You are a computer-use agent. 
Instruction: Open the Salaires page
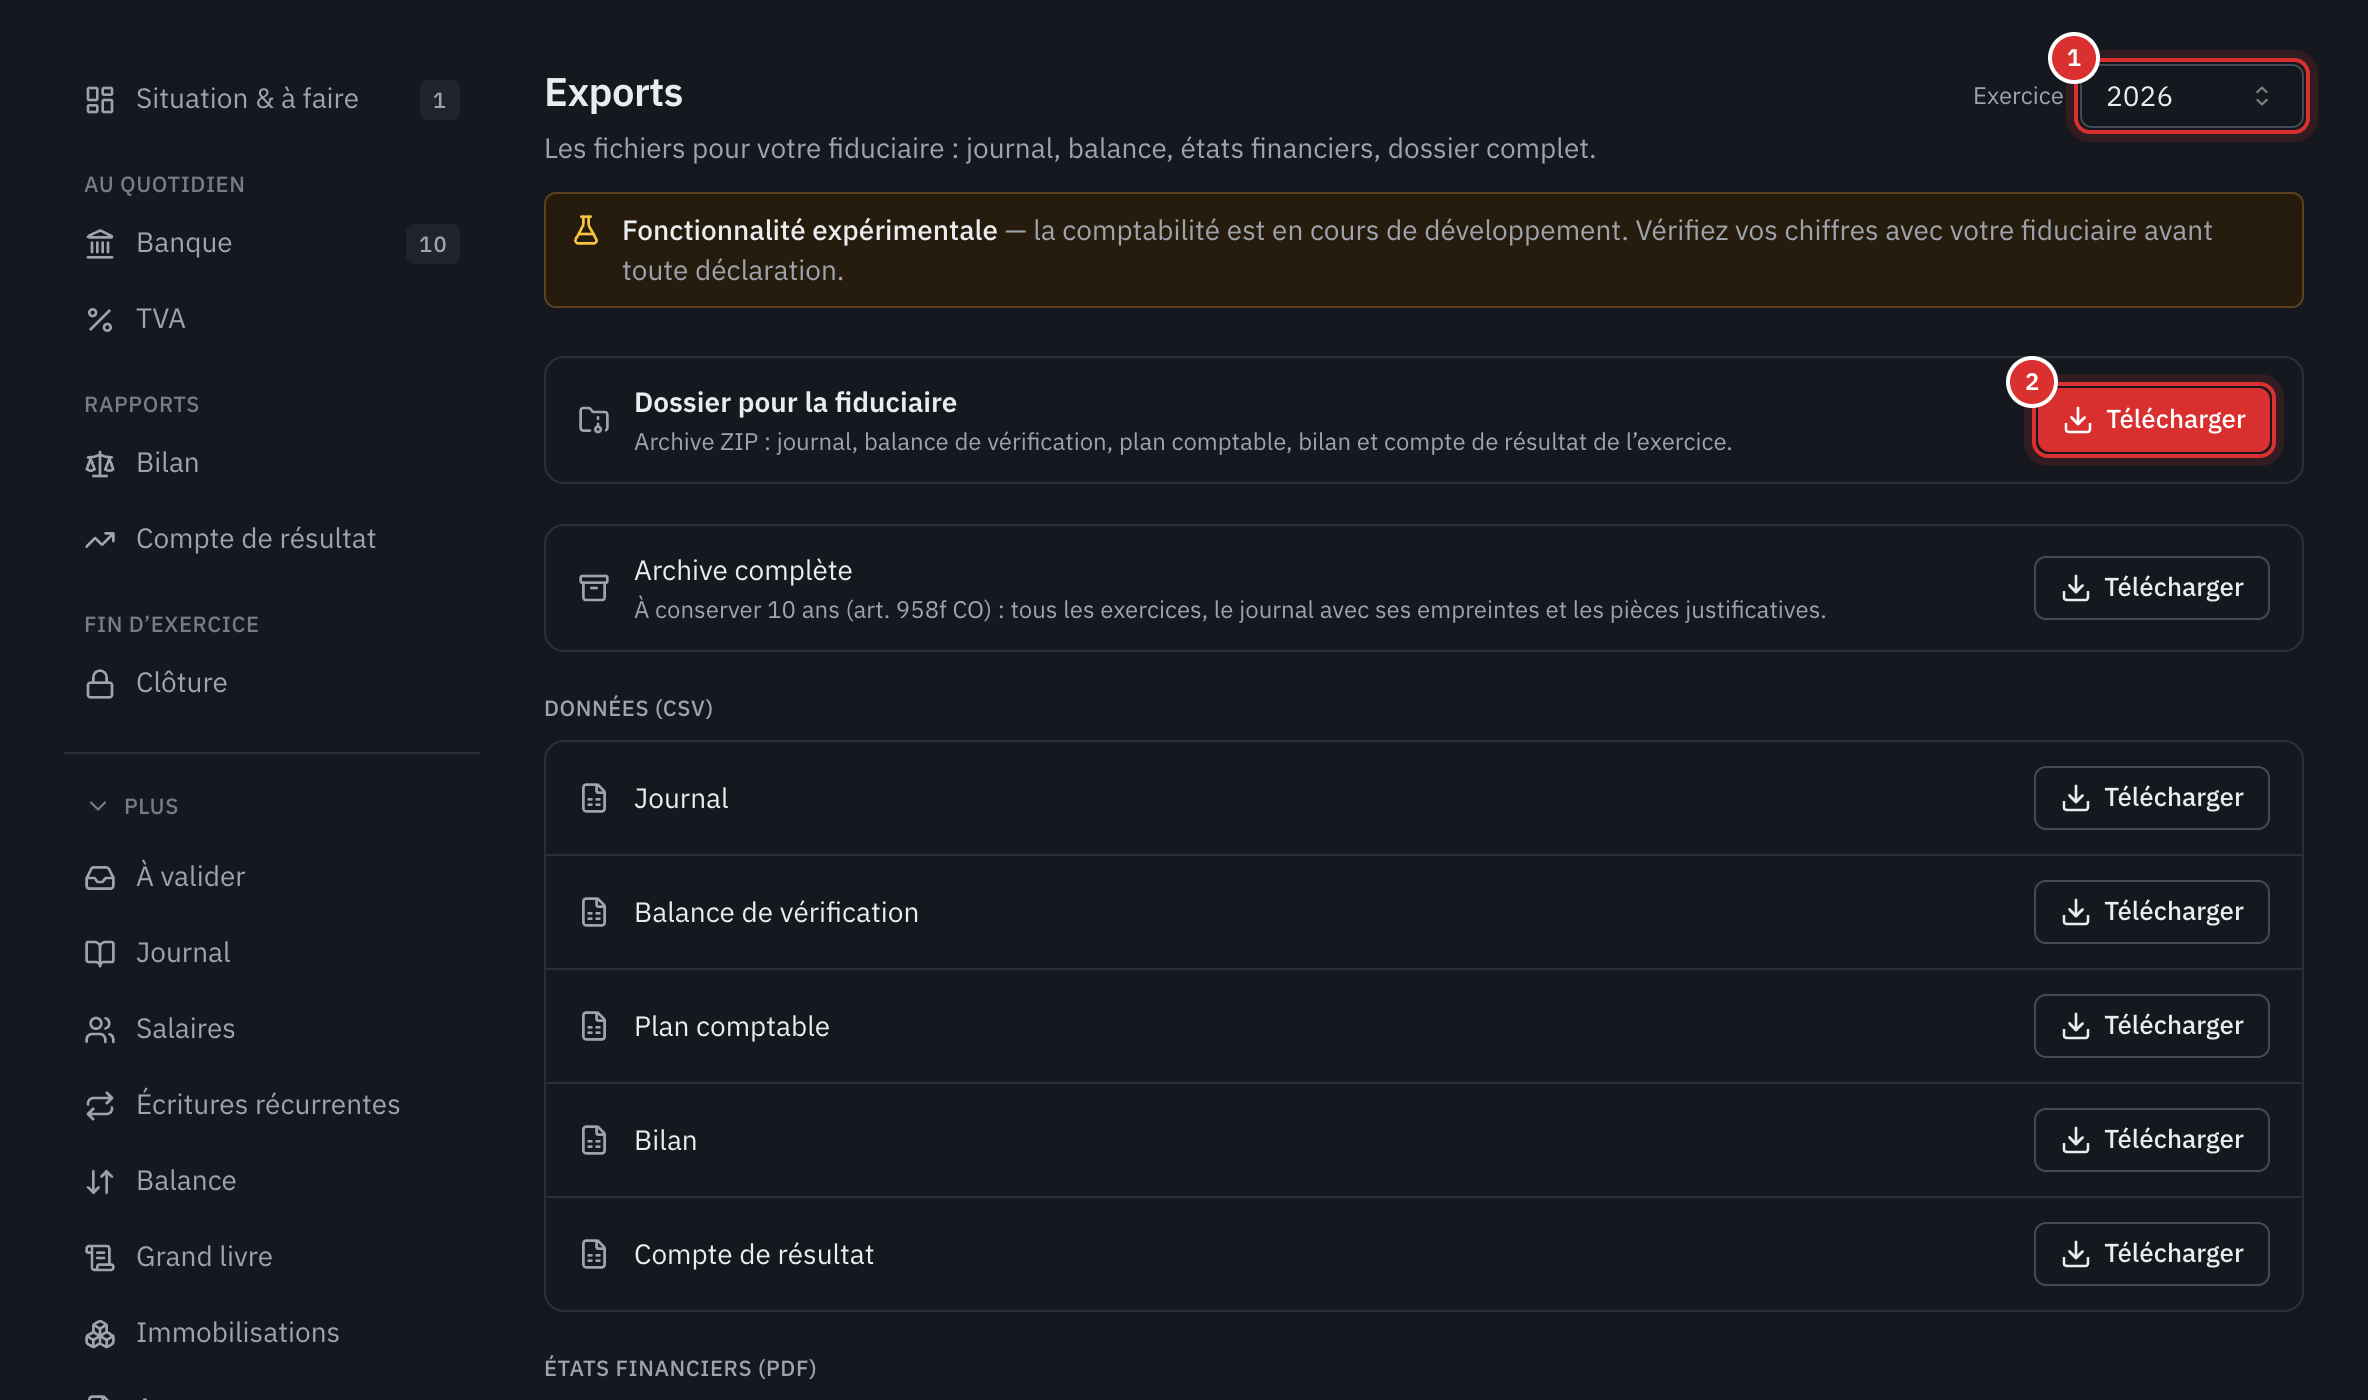point(272,1029)
